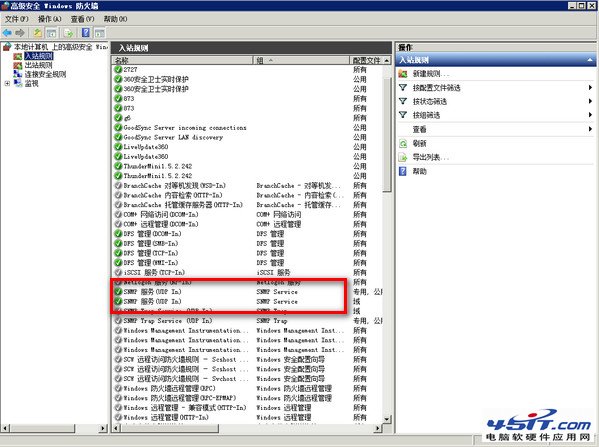Open the 按组筛选 submenu arrow
This screenshot has height=447, width=599.
590,115
